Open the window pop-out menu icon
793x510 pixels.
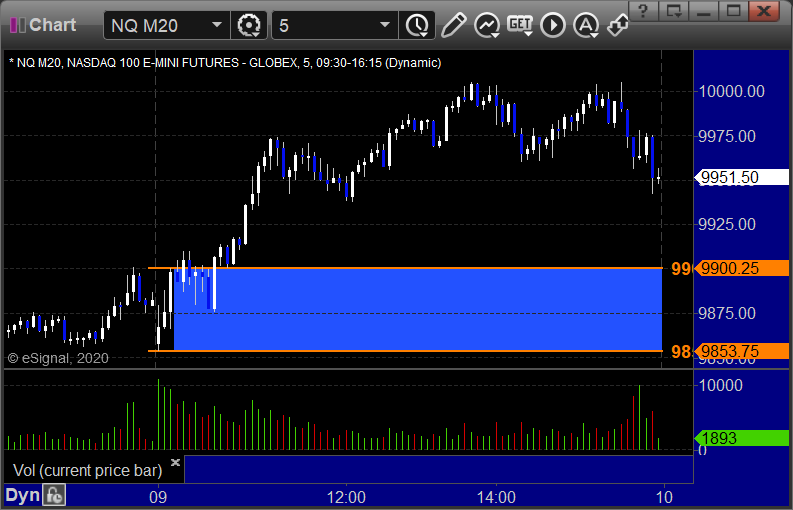point(674,10)
